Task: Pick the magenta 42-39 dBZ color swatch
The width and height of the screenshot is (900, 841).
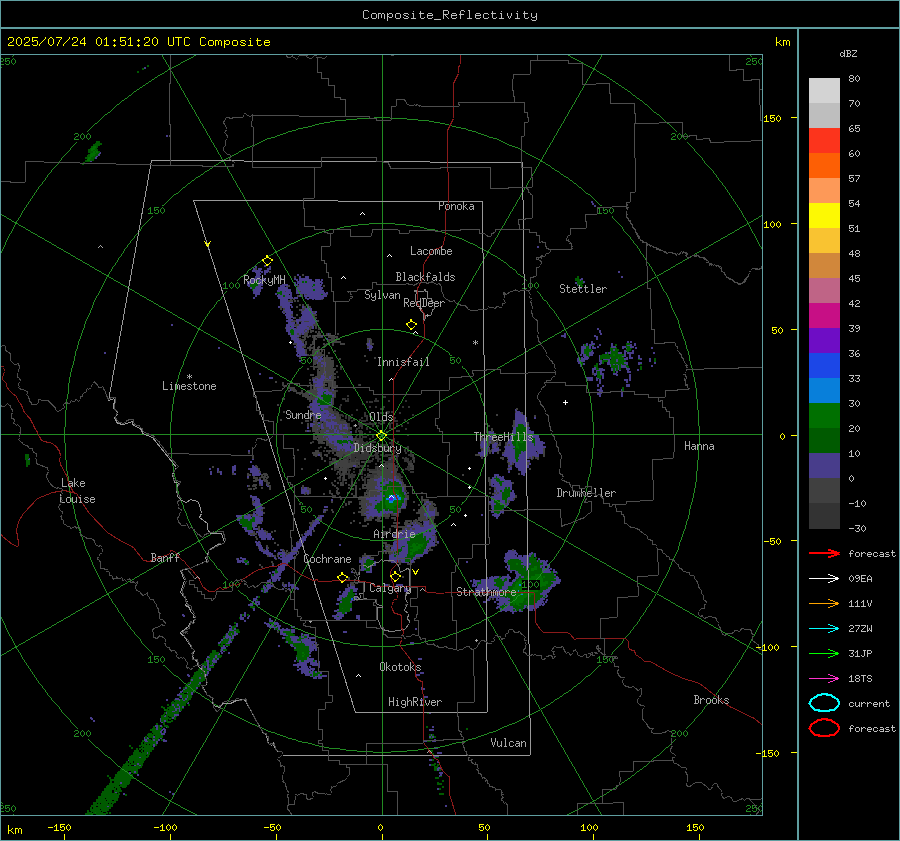Action: (x=824, y=316)
